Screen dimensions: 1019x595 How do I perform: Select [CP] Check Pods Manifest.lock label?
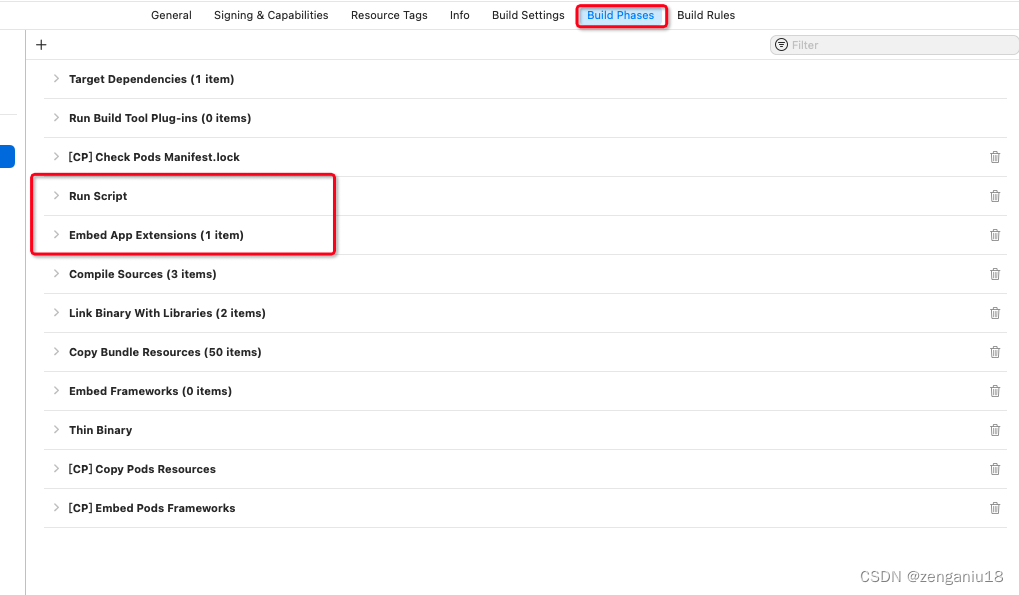154,157
